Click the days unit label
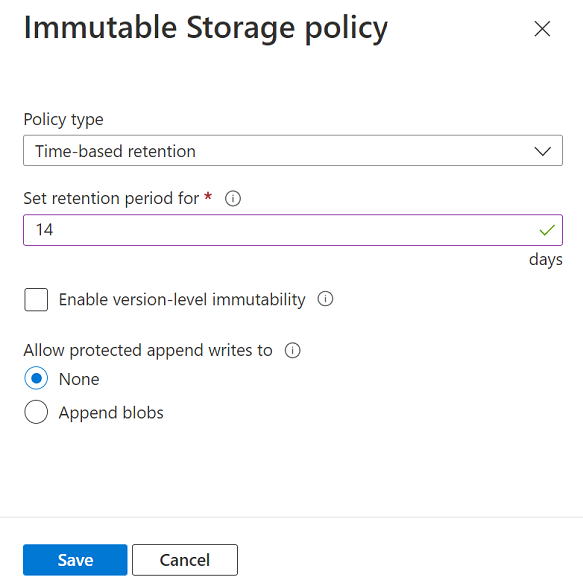Viewport: 583px width, 586px height. click(546, 259)
